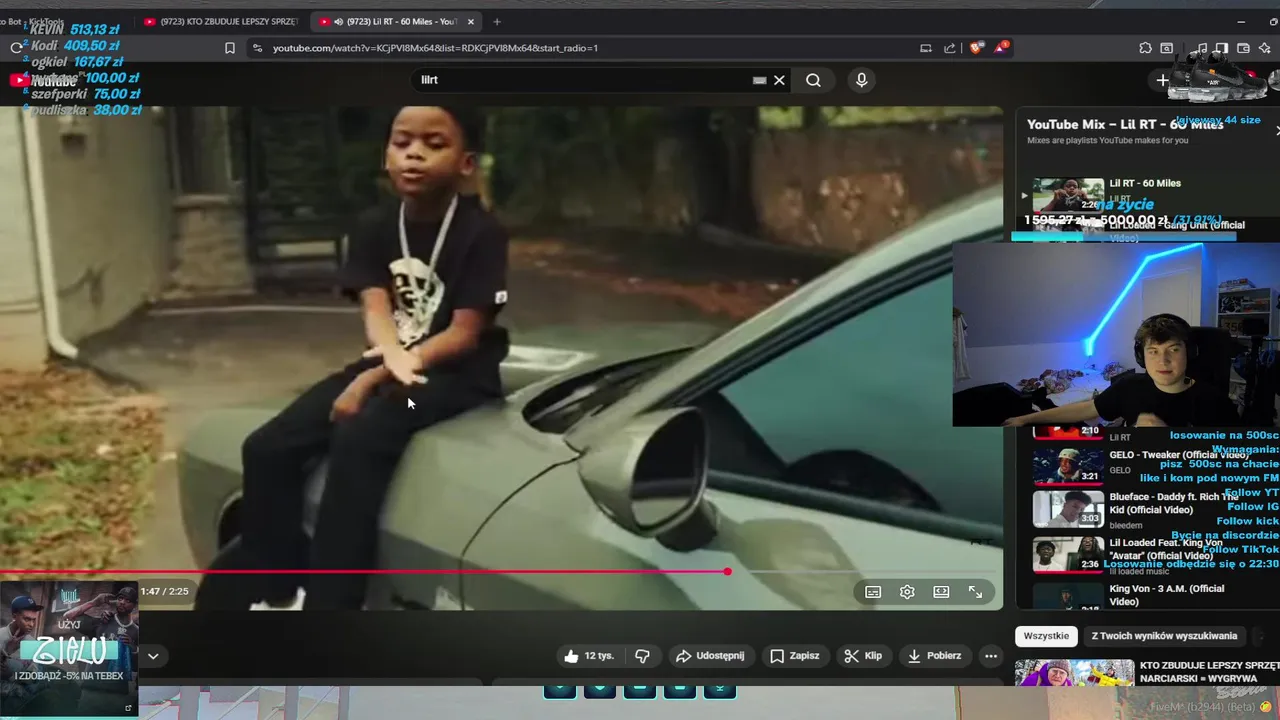The height and width of the screenshot is (720, 1280).
Task: Bookmark this page with the address bar bookmark icon
Action: tap(229, 48)
